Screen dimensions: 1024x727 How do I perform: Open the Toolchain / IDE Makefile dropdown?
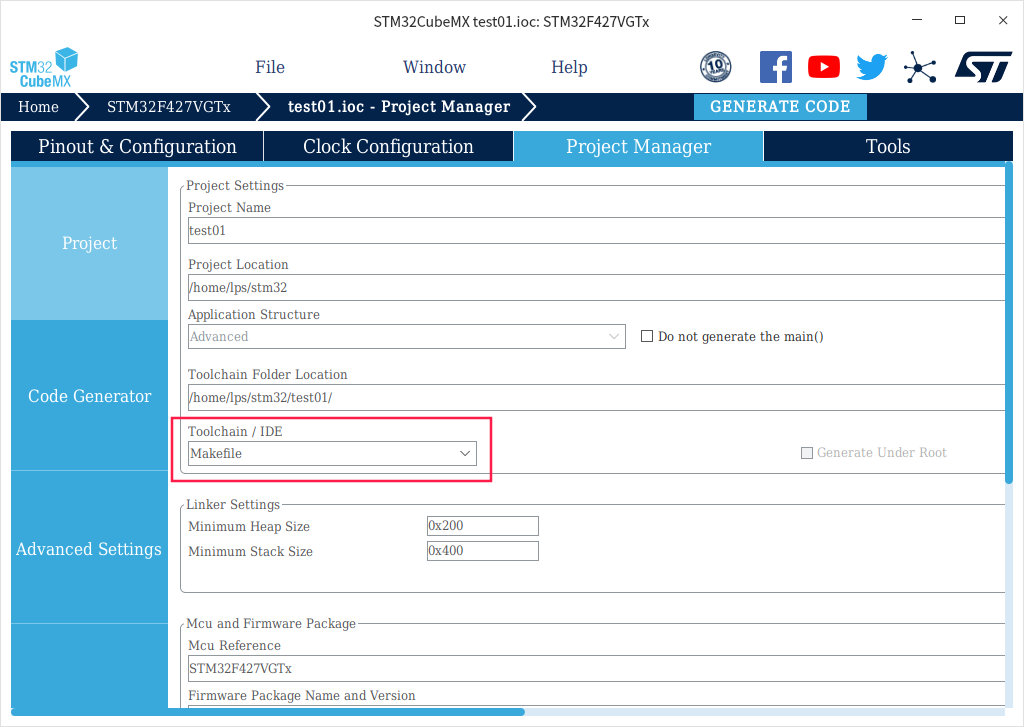[x=332, y=453]
